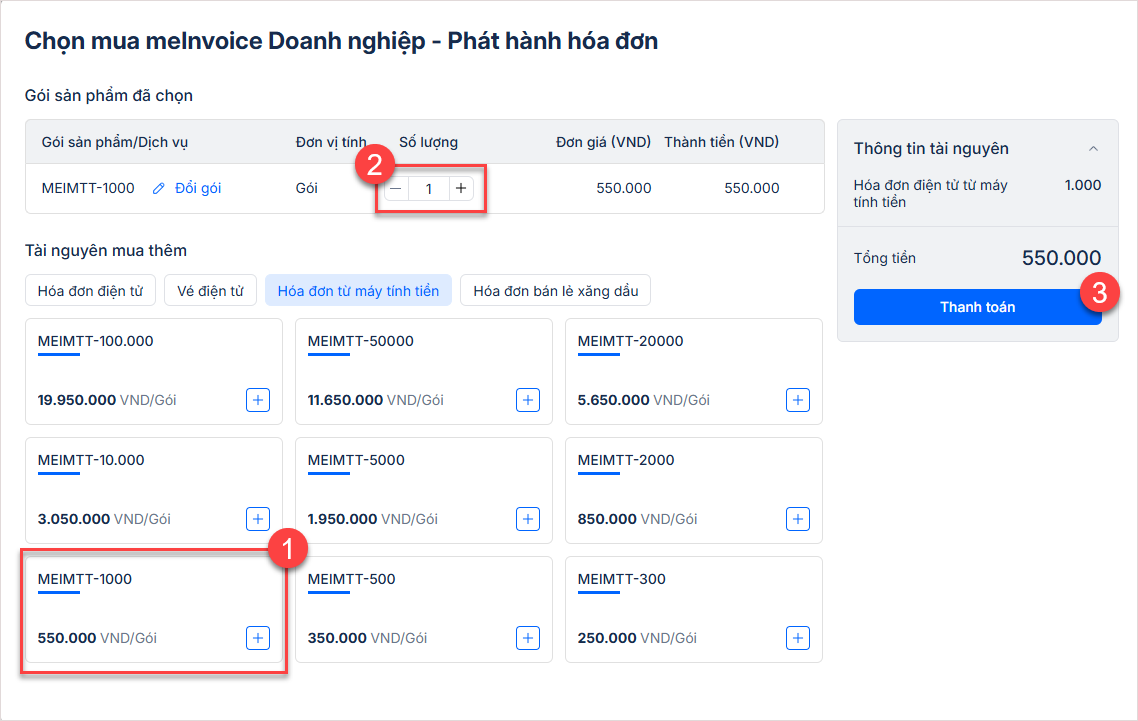This screenshot has height=721, width=1138.
Task: Add the MEIMTT-1000 package with plus icon
Action: coord(258,638)
